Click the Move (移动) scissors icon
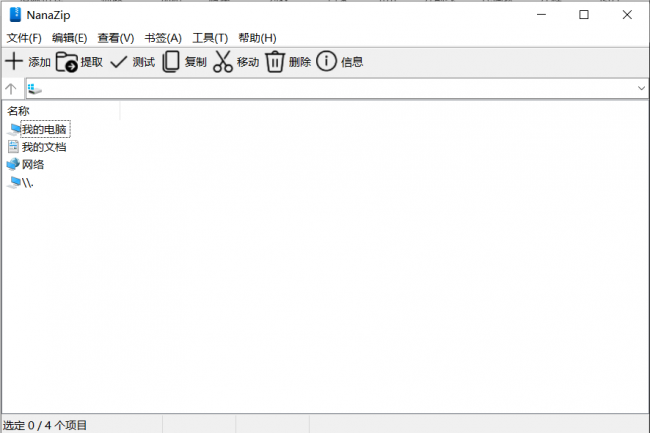The width and height of the screenshot is (650, 433). point(223,62)
